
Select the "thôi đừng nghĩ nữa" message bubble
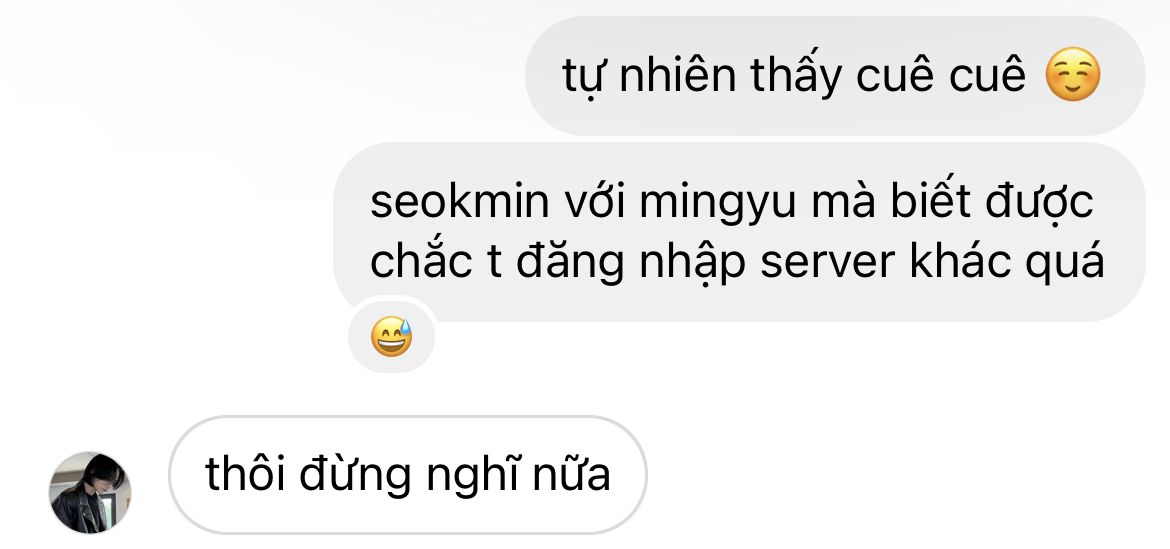[407, 474]
